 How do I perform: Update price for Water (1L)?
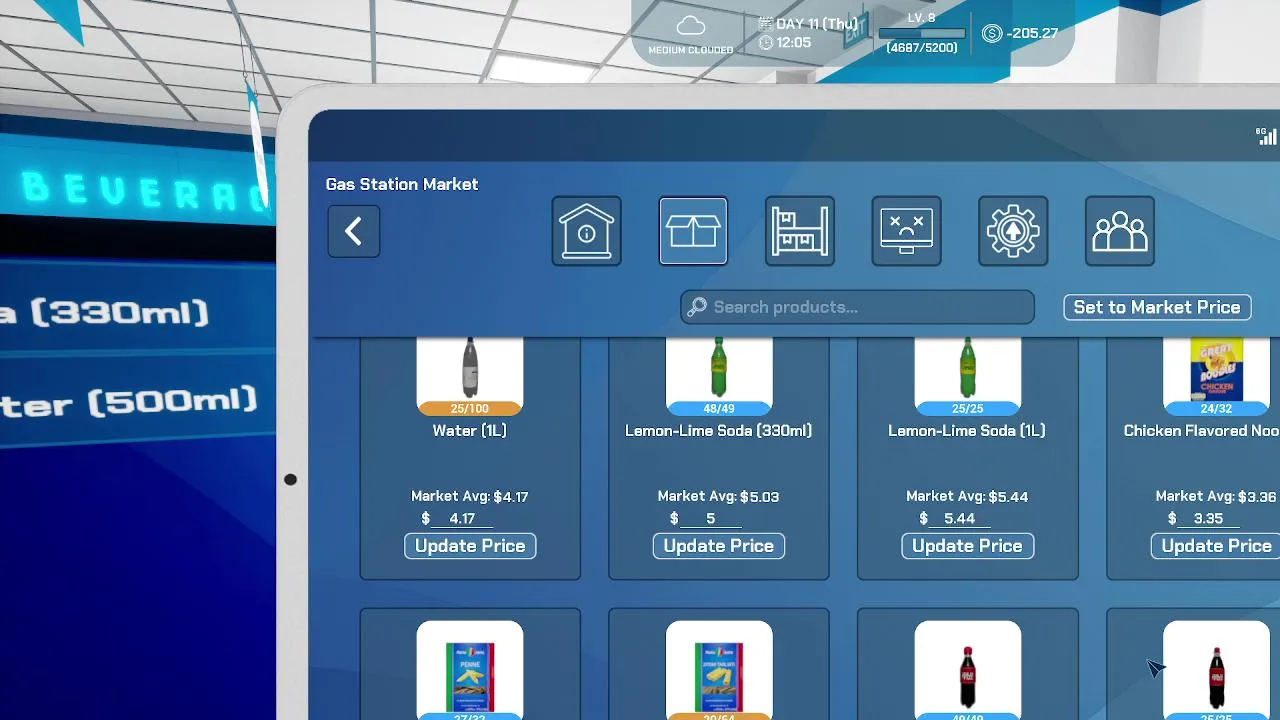[470, 546]
